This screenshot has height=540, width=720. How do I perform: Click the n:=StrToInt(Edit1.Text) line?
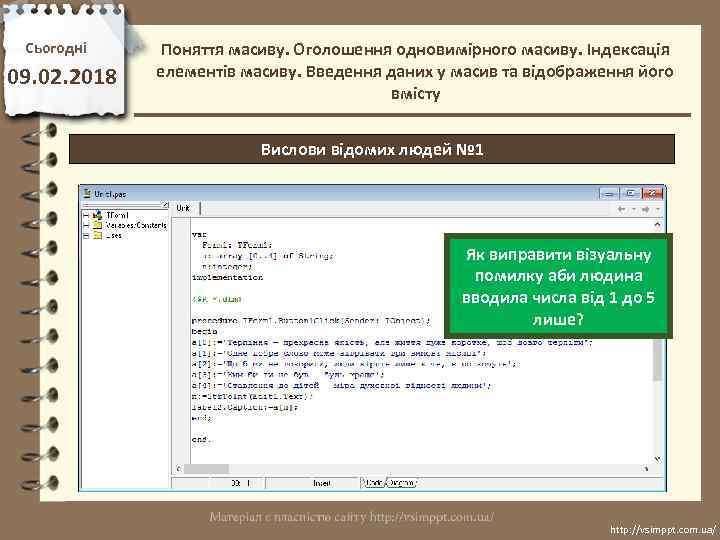pos(252,396)
